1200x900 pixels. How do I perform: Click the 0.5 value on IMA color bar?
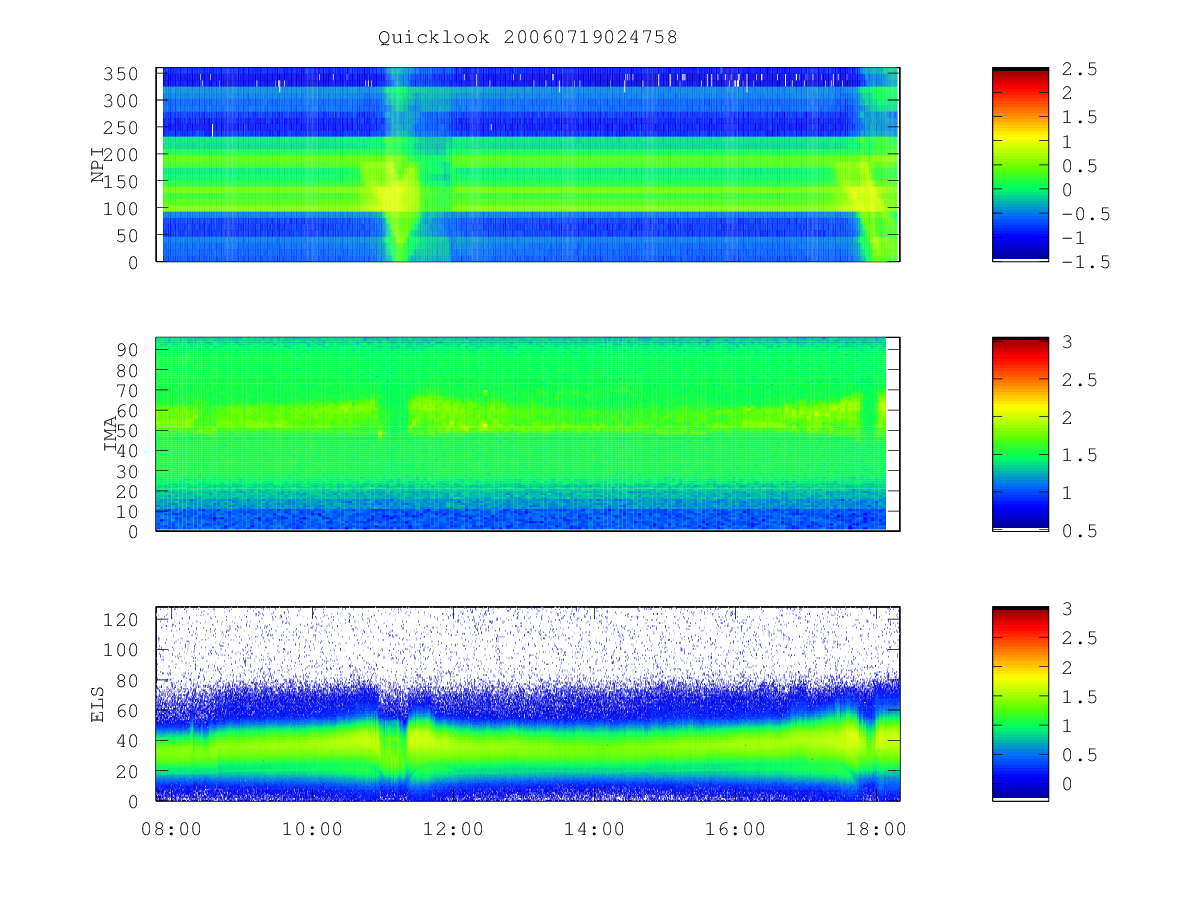click(1078, 531)
